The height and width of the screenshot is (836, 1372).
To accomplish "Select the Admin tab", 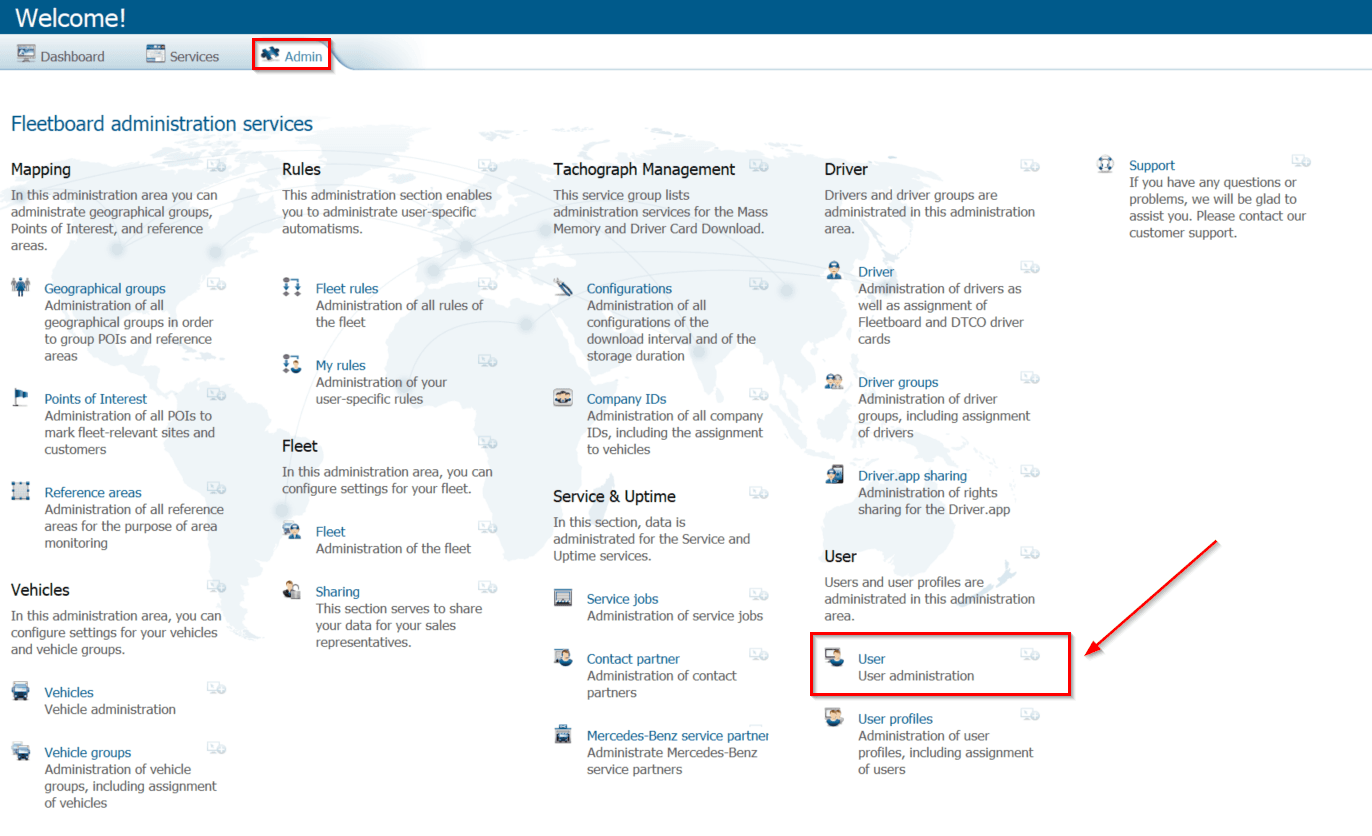I will click(291, 56).
